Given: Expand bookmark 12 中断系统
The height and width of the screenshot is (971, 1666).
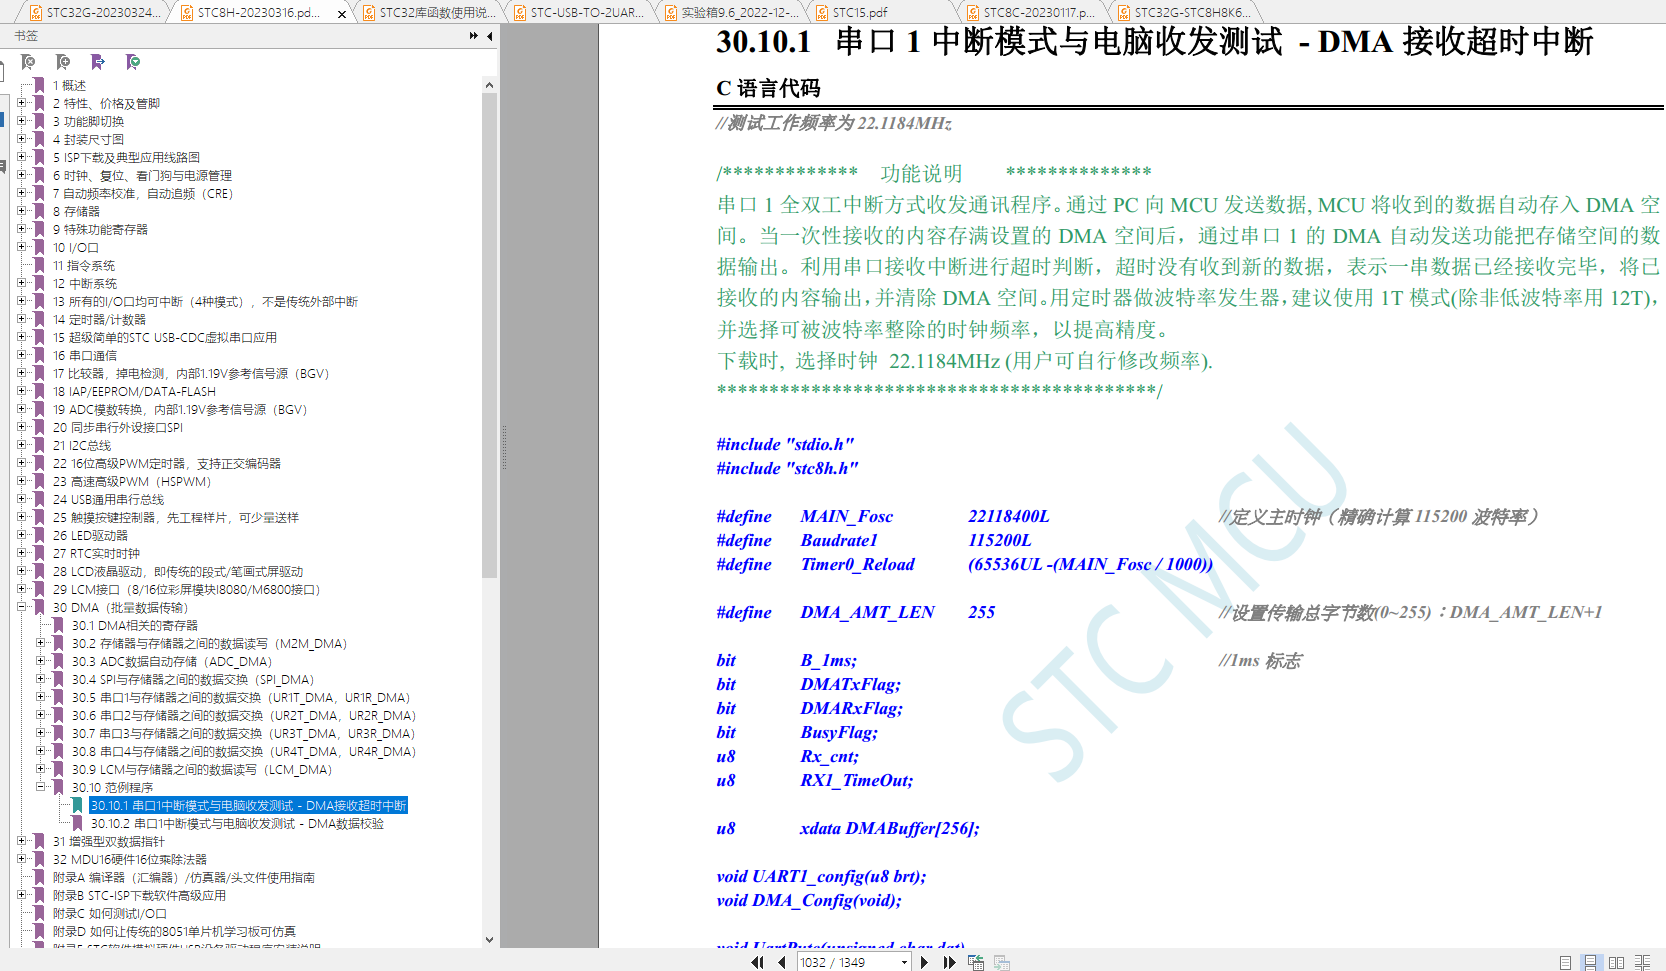Looking at the screenshot, I should (x=22, y=283).
